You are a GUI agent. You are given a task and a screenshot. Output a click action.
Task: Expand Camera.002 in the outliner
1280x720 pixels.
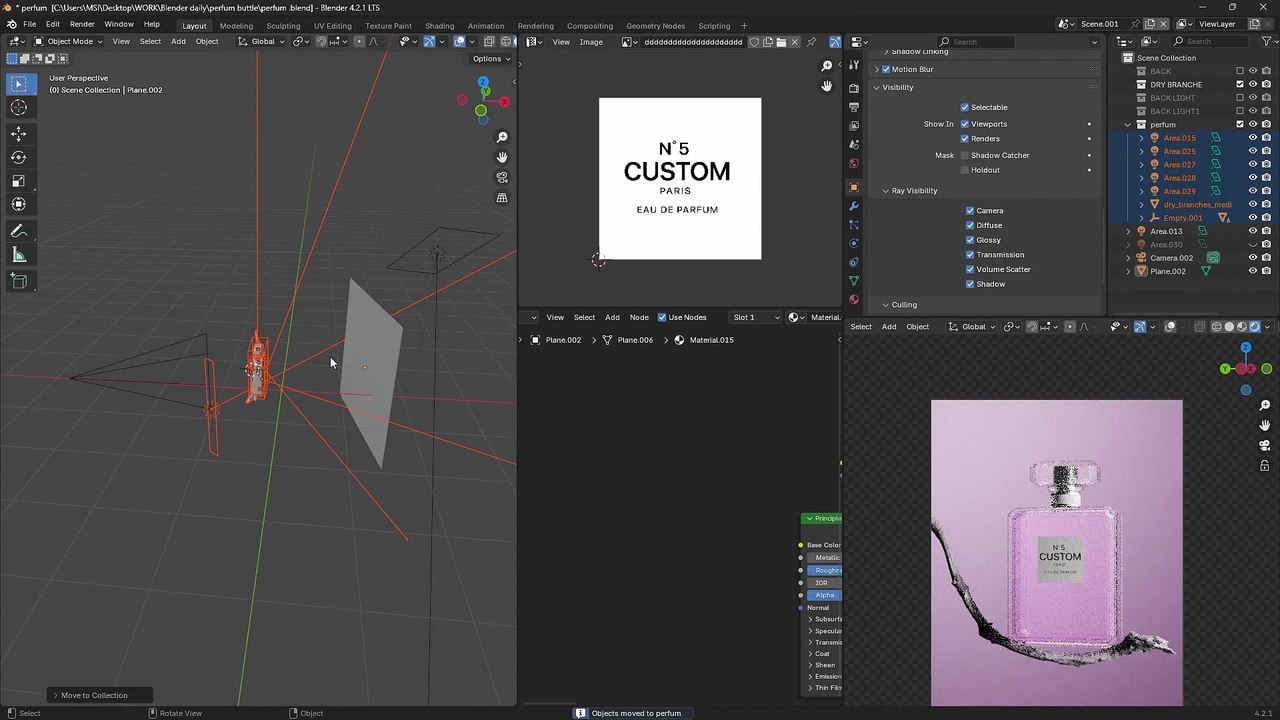coord(1129,258)
